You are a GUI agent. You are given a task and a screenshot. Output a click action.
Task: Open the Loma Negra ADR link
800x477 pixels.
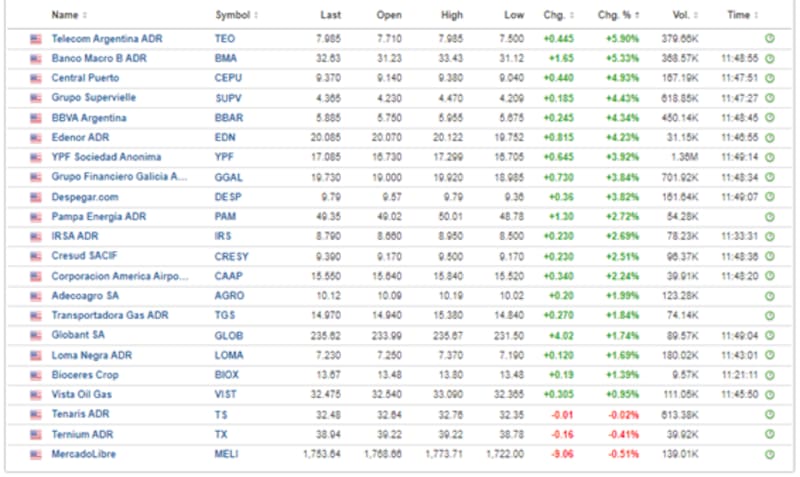[93, 355]
